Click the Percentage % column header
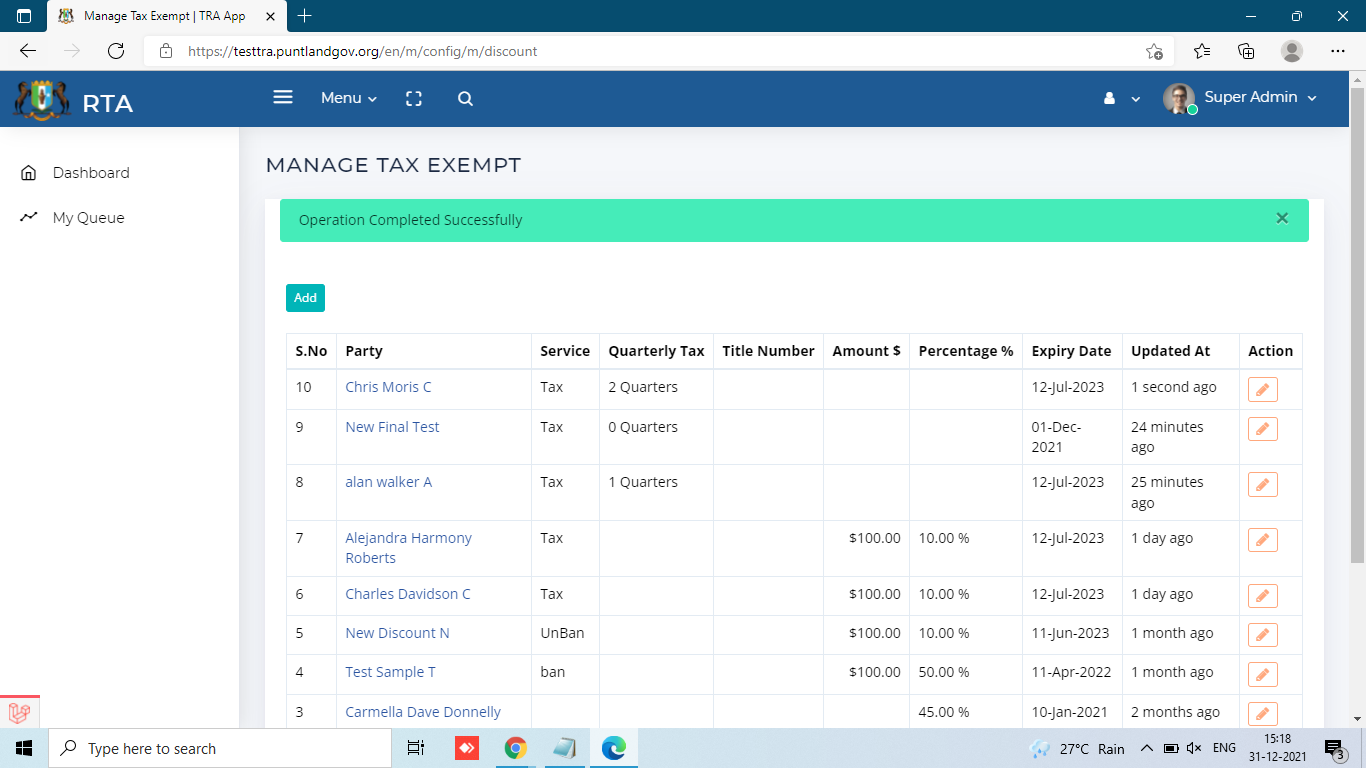1366x768 pixels. click(966, 351)
